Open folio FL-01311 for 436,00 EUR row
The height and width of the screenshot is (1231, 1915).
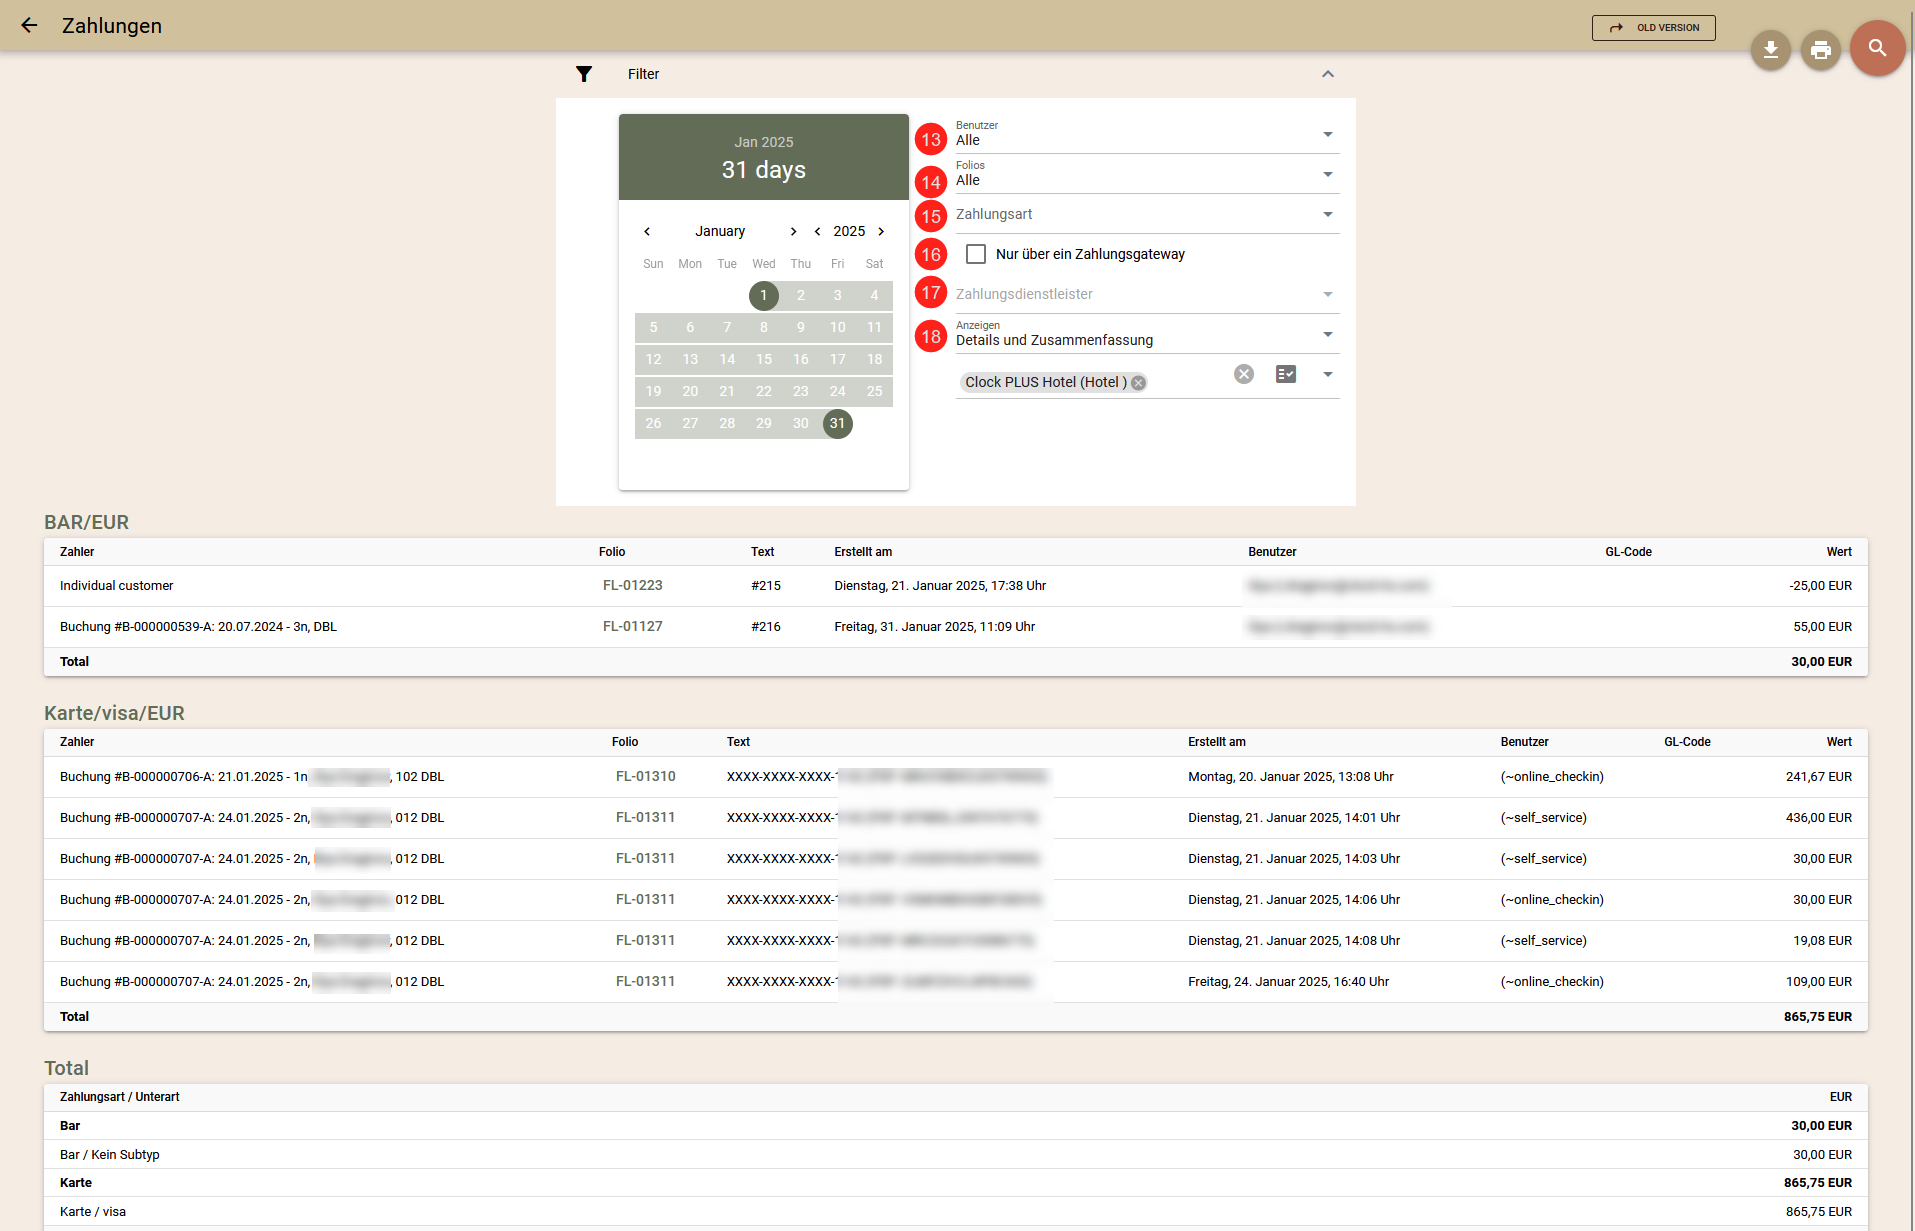[645, 818]
